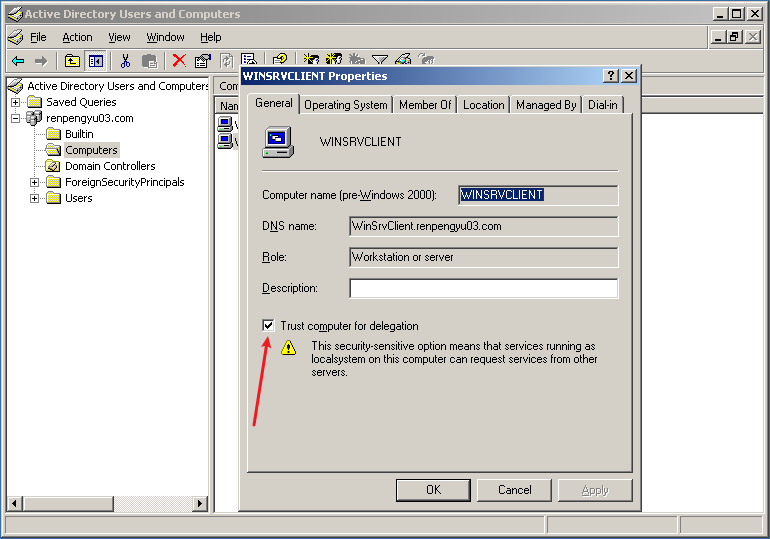Click the Cut scissors toolbar icon
The width and height of the screenshot is (770, 539).
(x=125, y=61)
